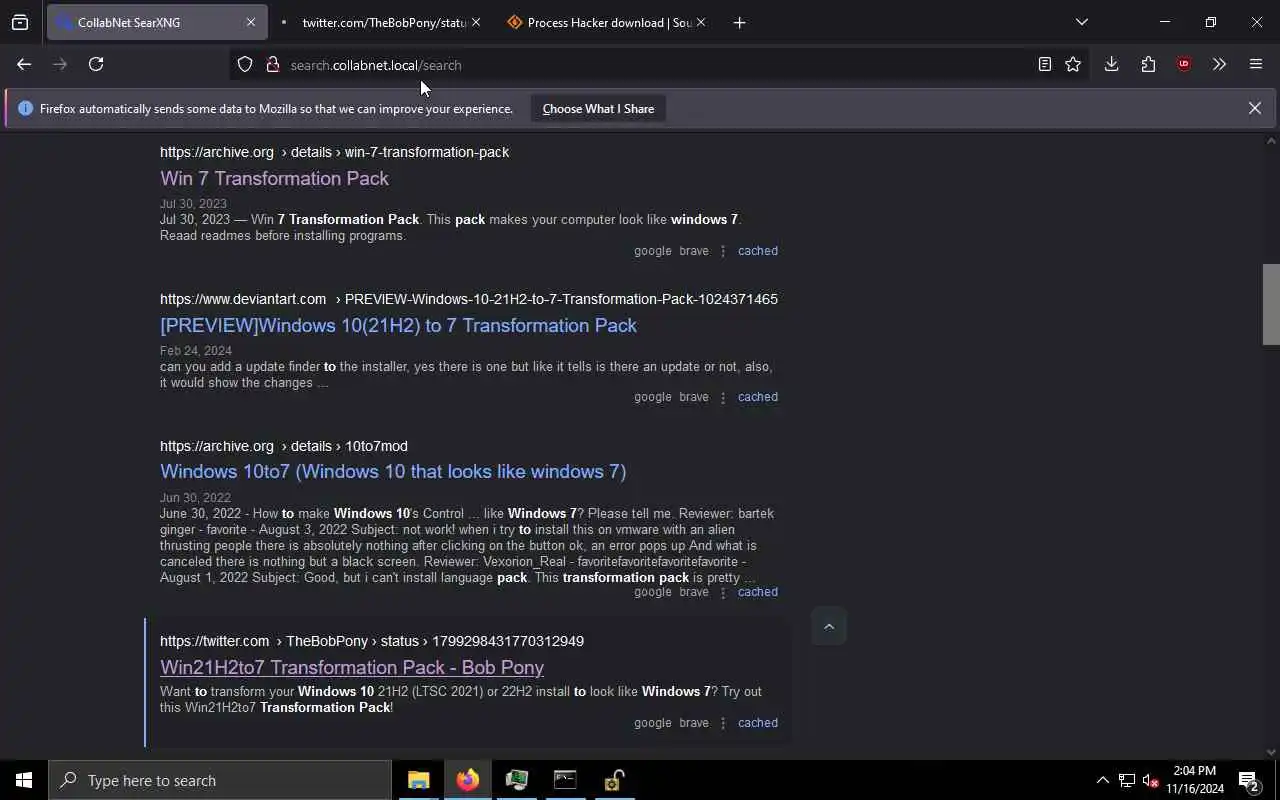Image resolution: width=1280 pixels, height=800 pixels.
Task: Open a new tab
Action: pos(739,22)
